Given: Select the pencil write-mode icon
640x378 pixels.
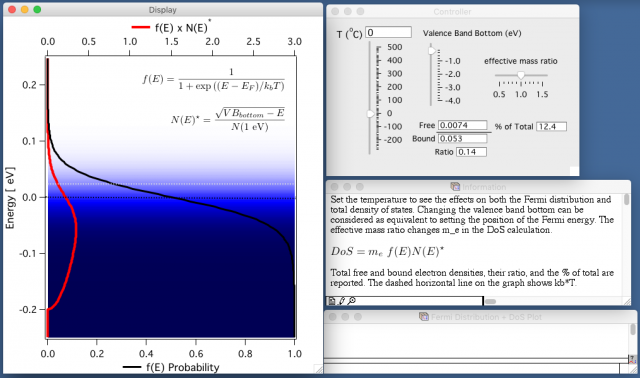Looking at the screenshot, I should pos(342,301).
